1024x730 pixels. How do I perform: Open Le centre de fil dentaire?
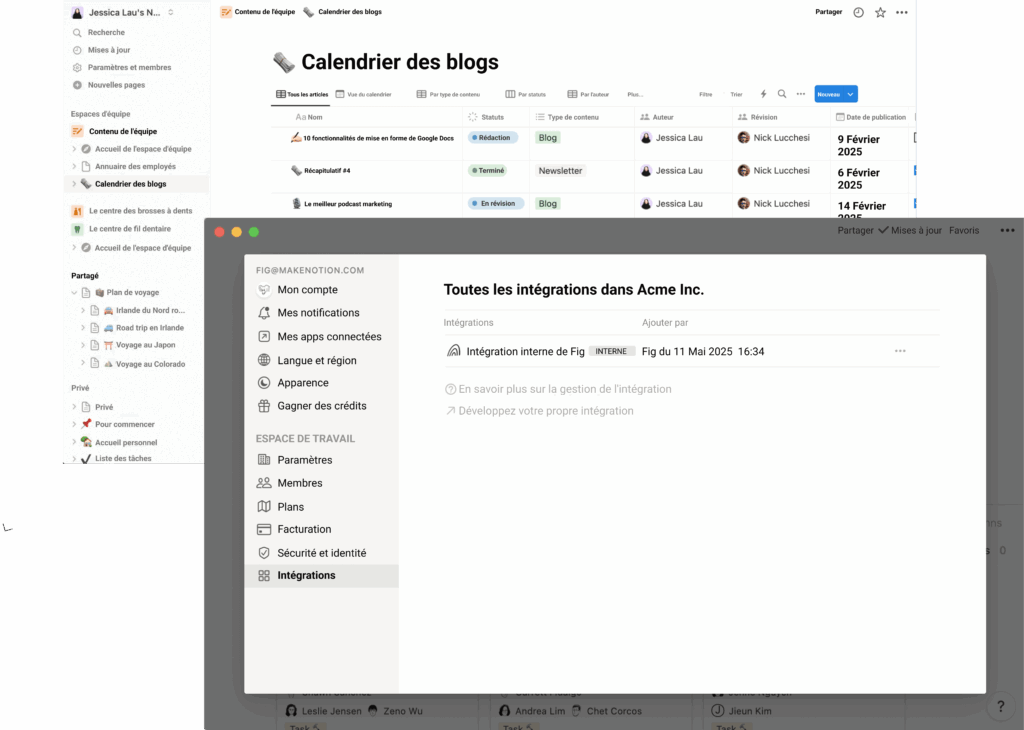pos(121,229)
